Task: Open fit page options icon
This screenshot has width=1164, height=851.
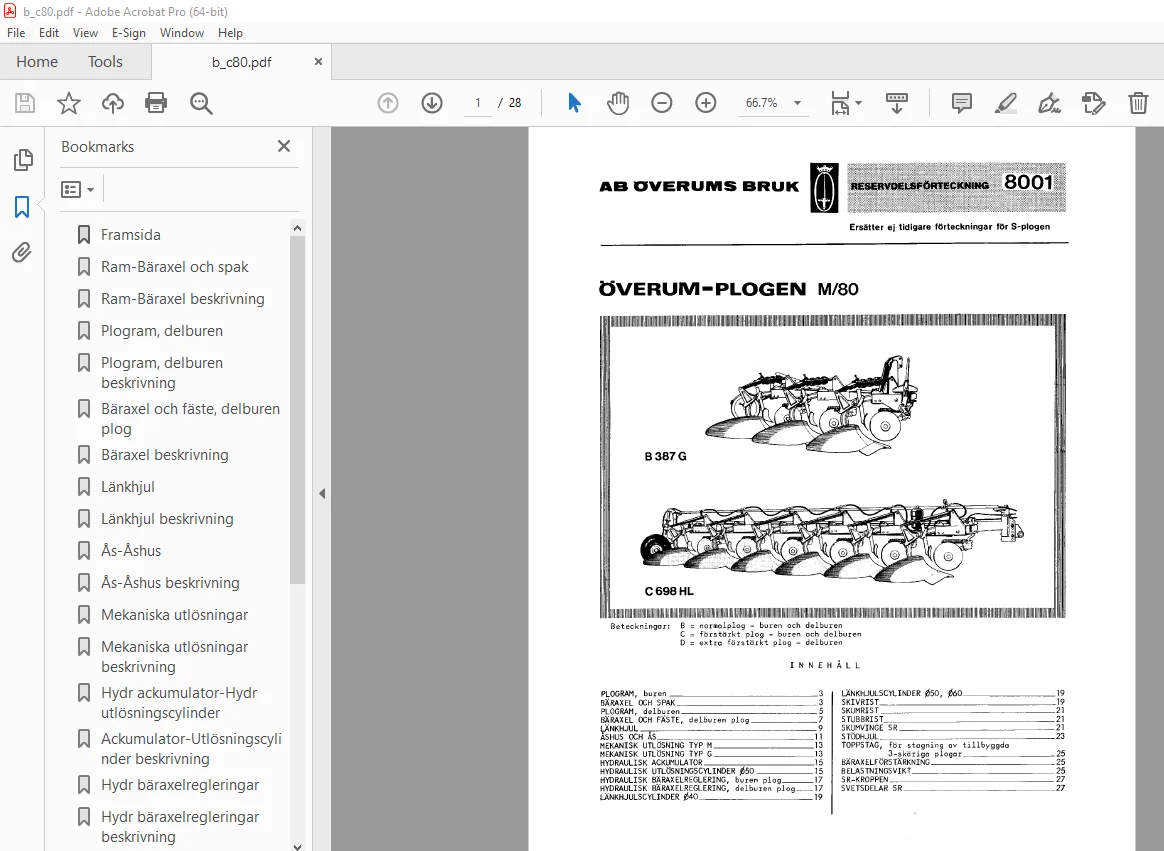Action: pos(840,102)
